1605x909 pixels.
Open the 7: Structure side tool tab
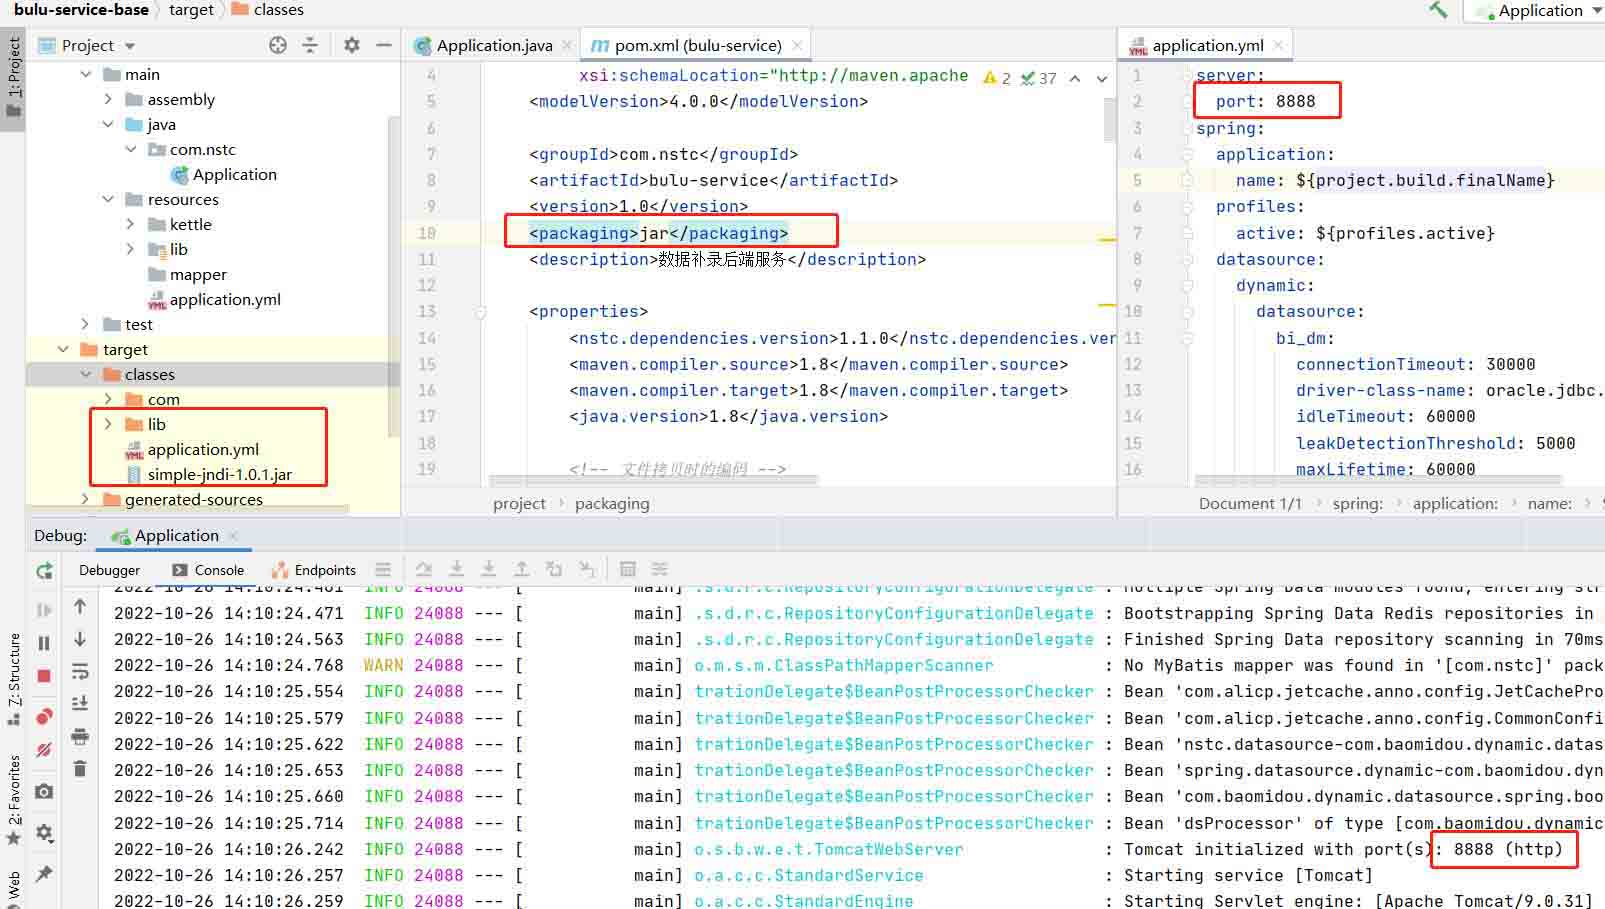pos(13,678)
